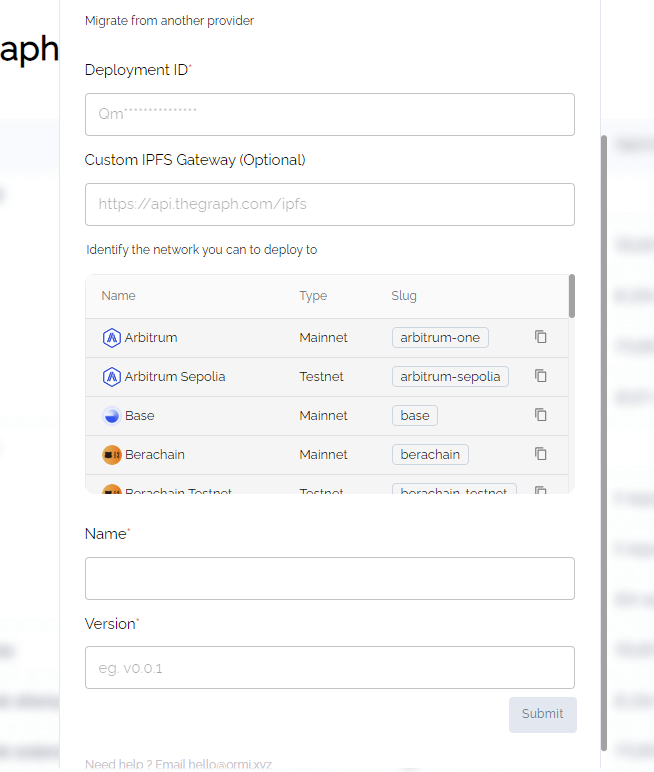Submit the migration form
This screenshot has width=654, height=772.
[543, 714]
